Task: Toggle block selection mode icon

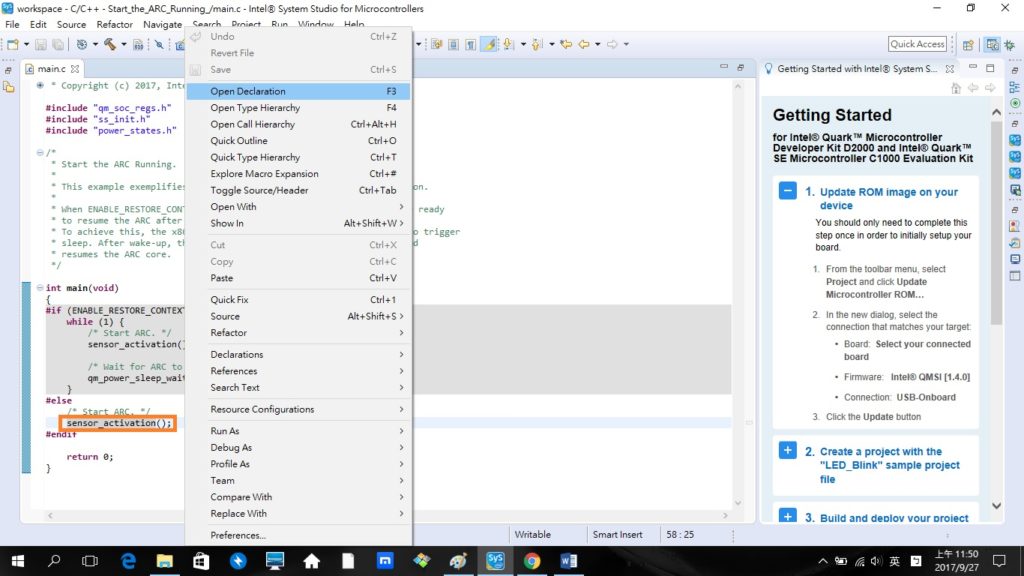Action: tap(453, 44)
